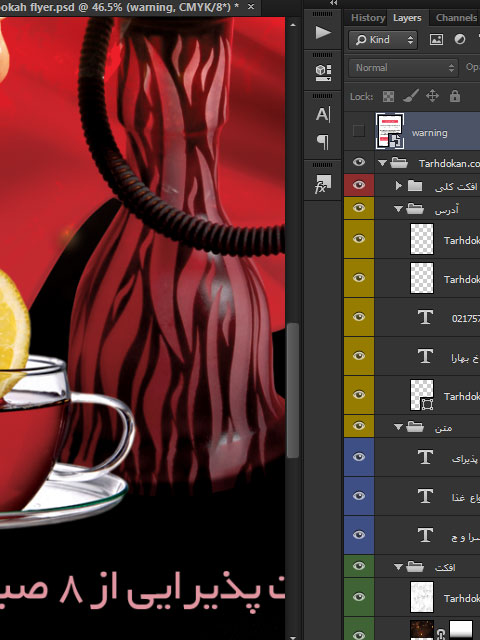Image resolution: width=480 pixels, height=640 pixels.
Task: Click the T icon of غذا text layer
Action: tap(425, 496)
